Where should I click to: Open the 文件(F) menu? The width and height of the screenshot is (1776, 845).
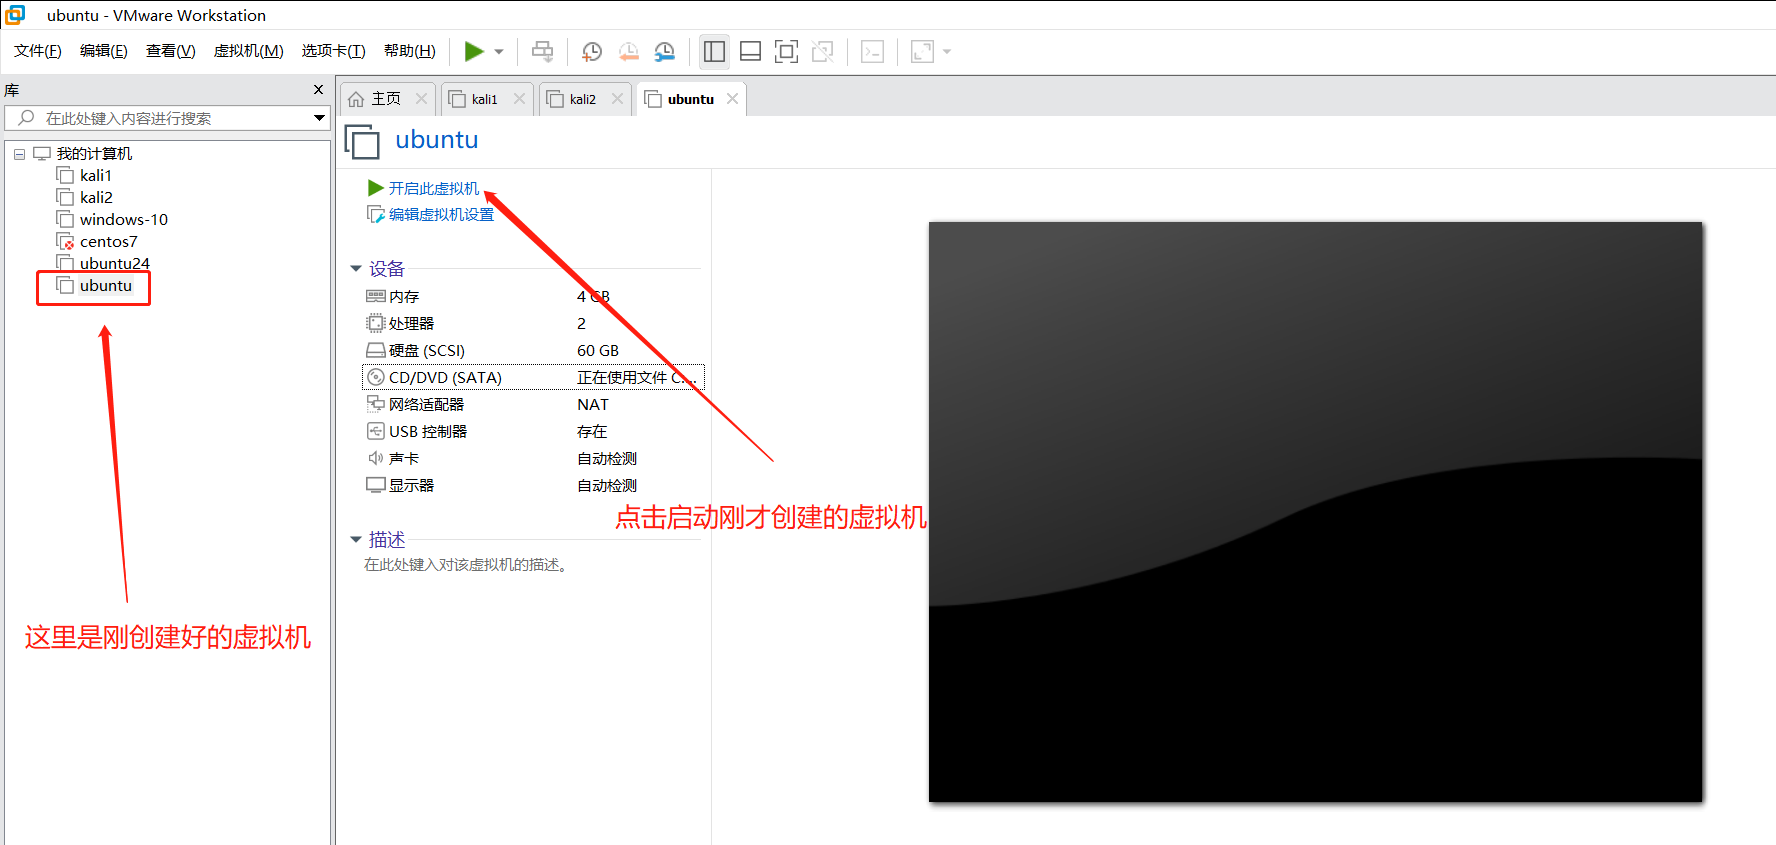tap(38, 51)
